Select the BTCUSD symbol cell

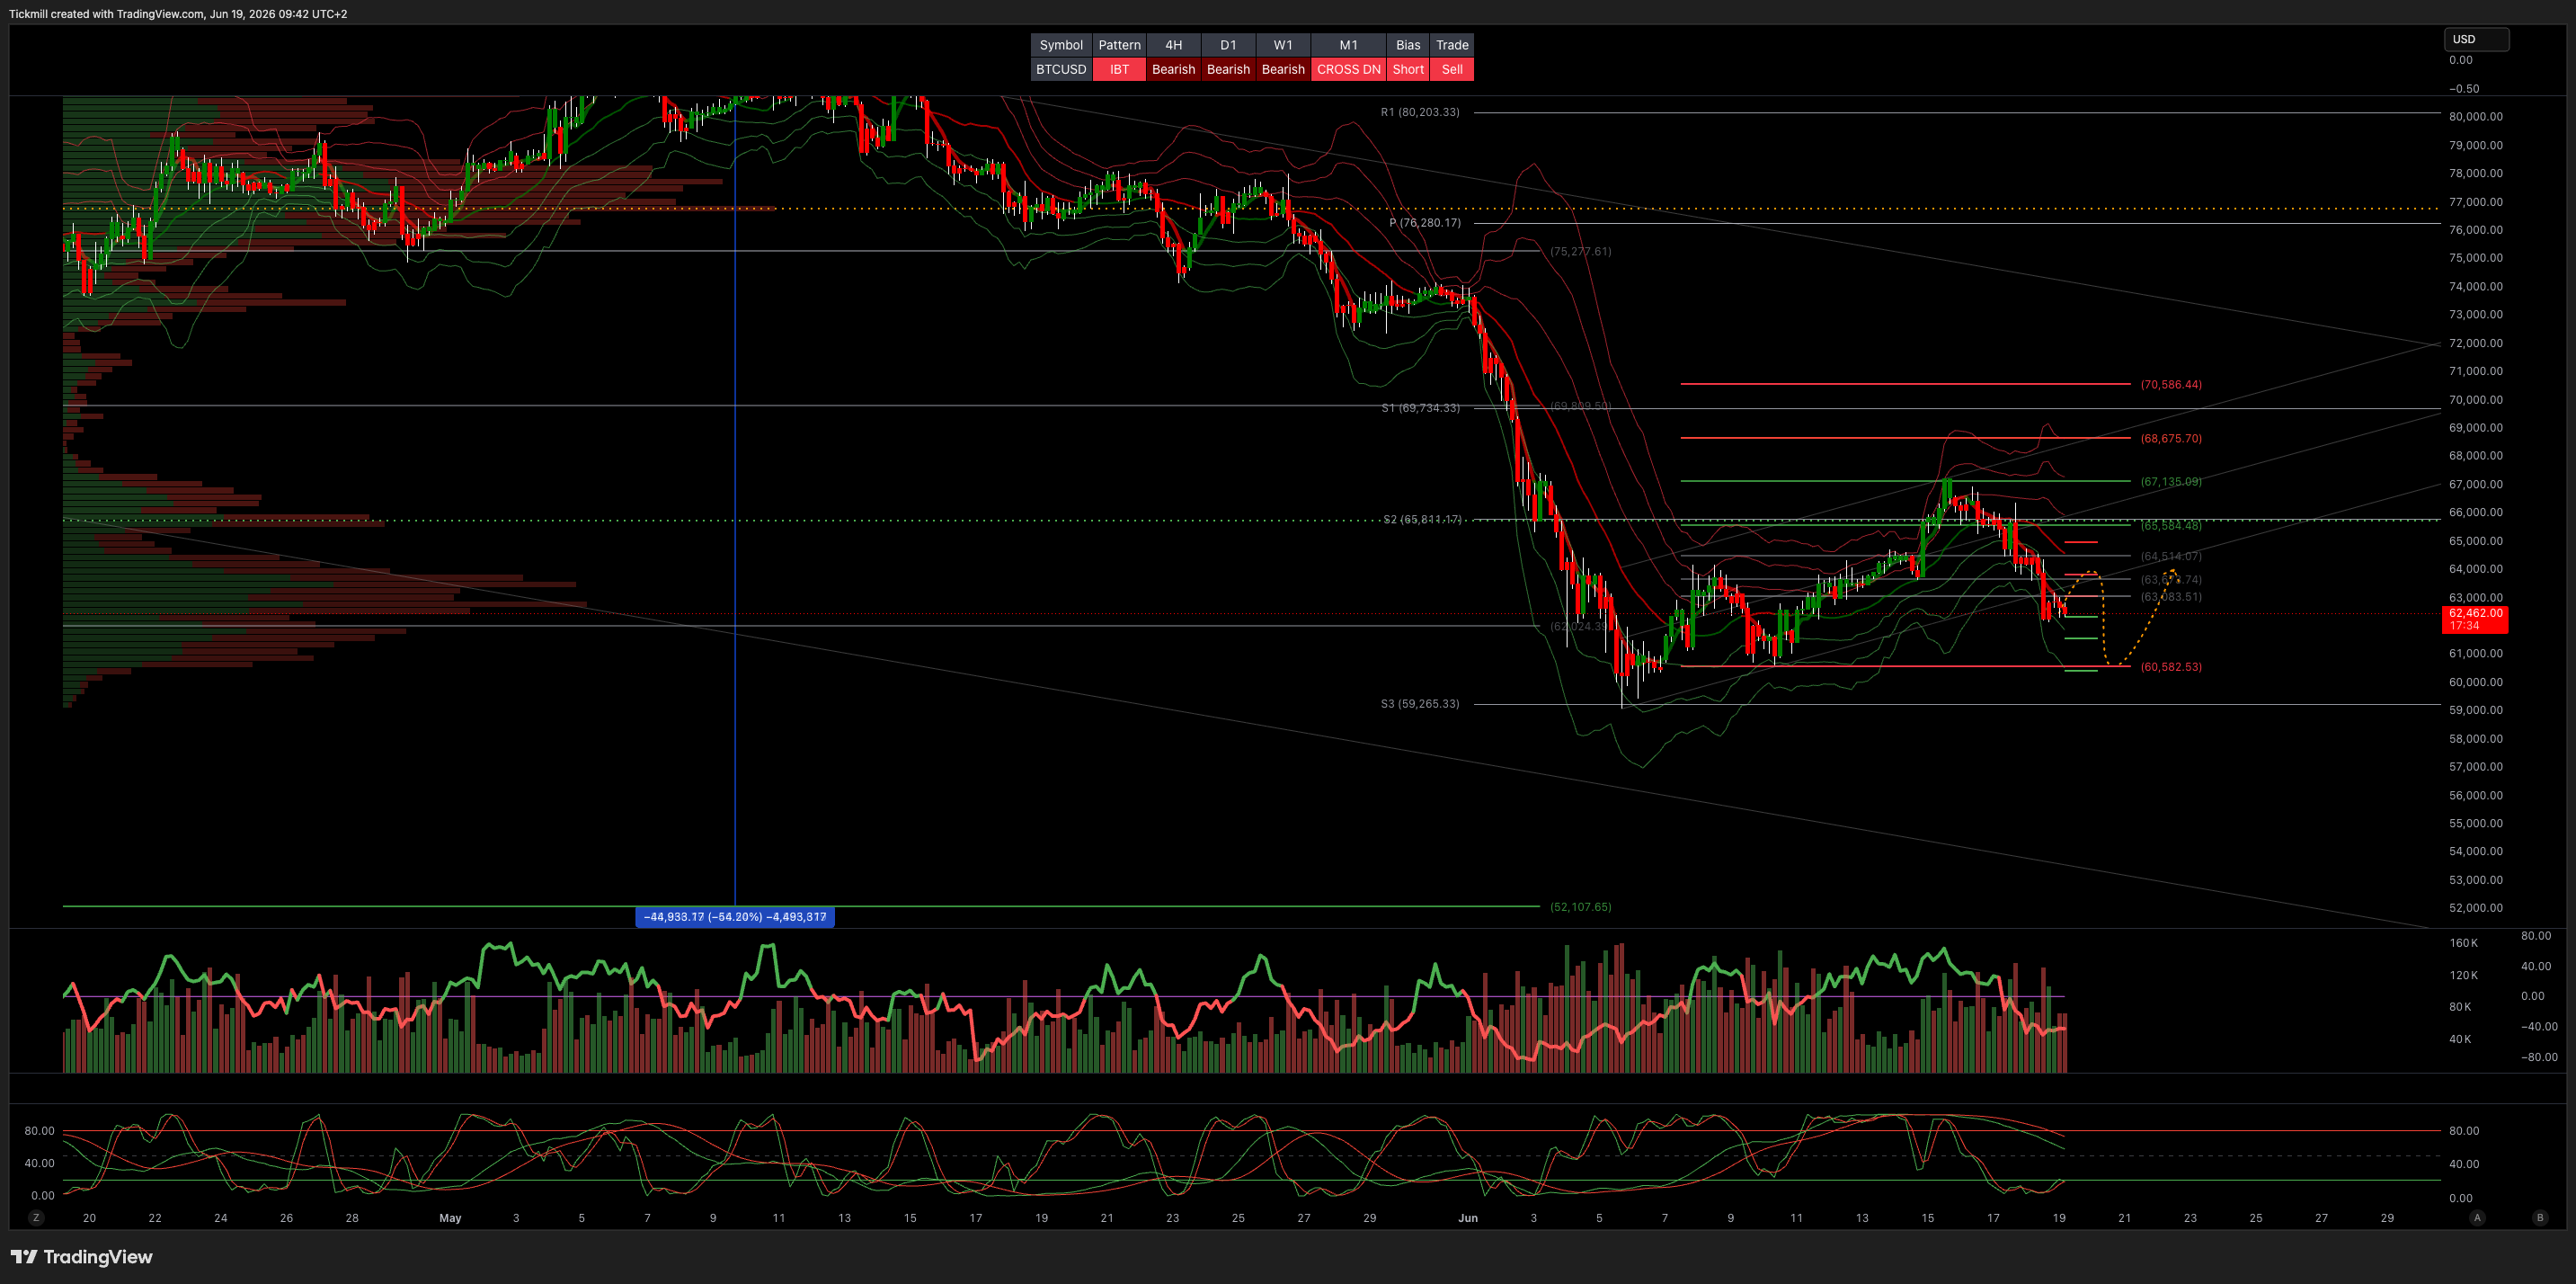point(1061,69)
